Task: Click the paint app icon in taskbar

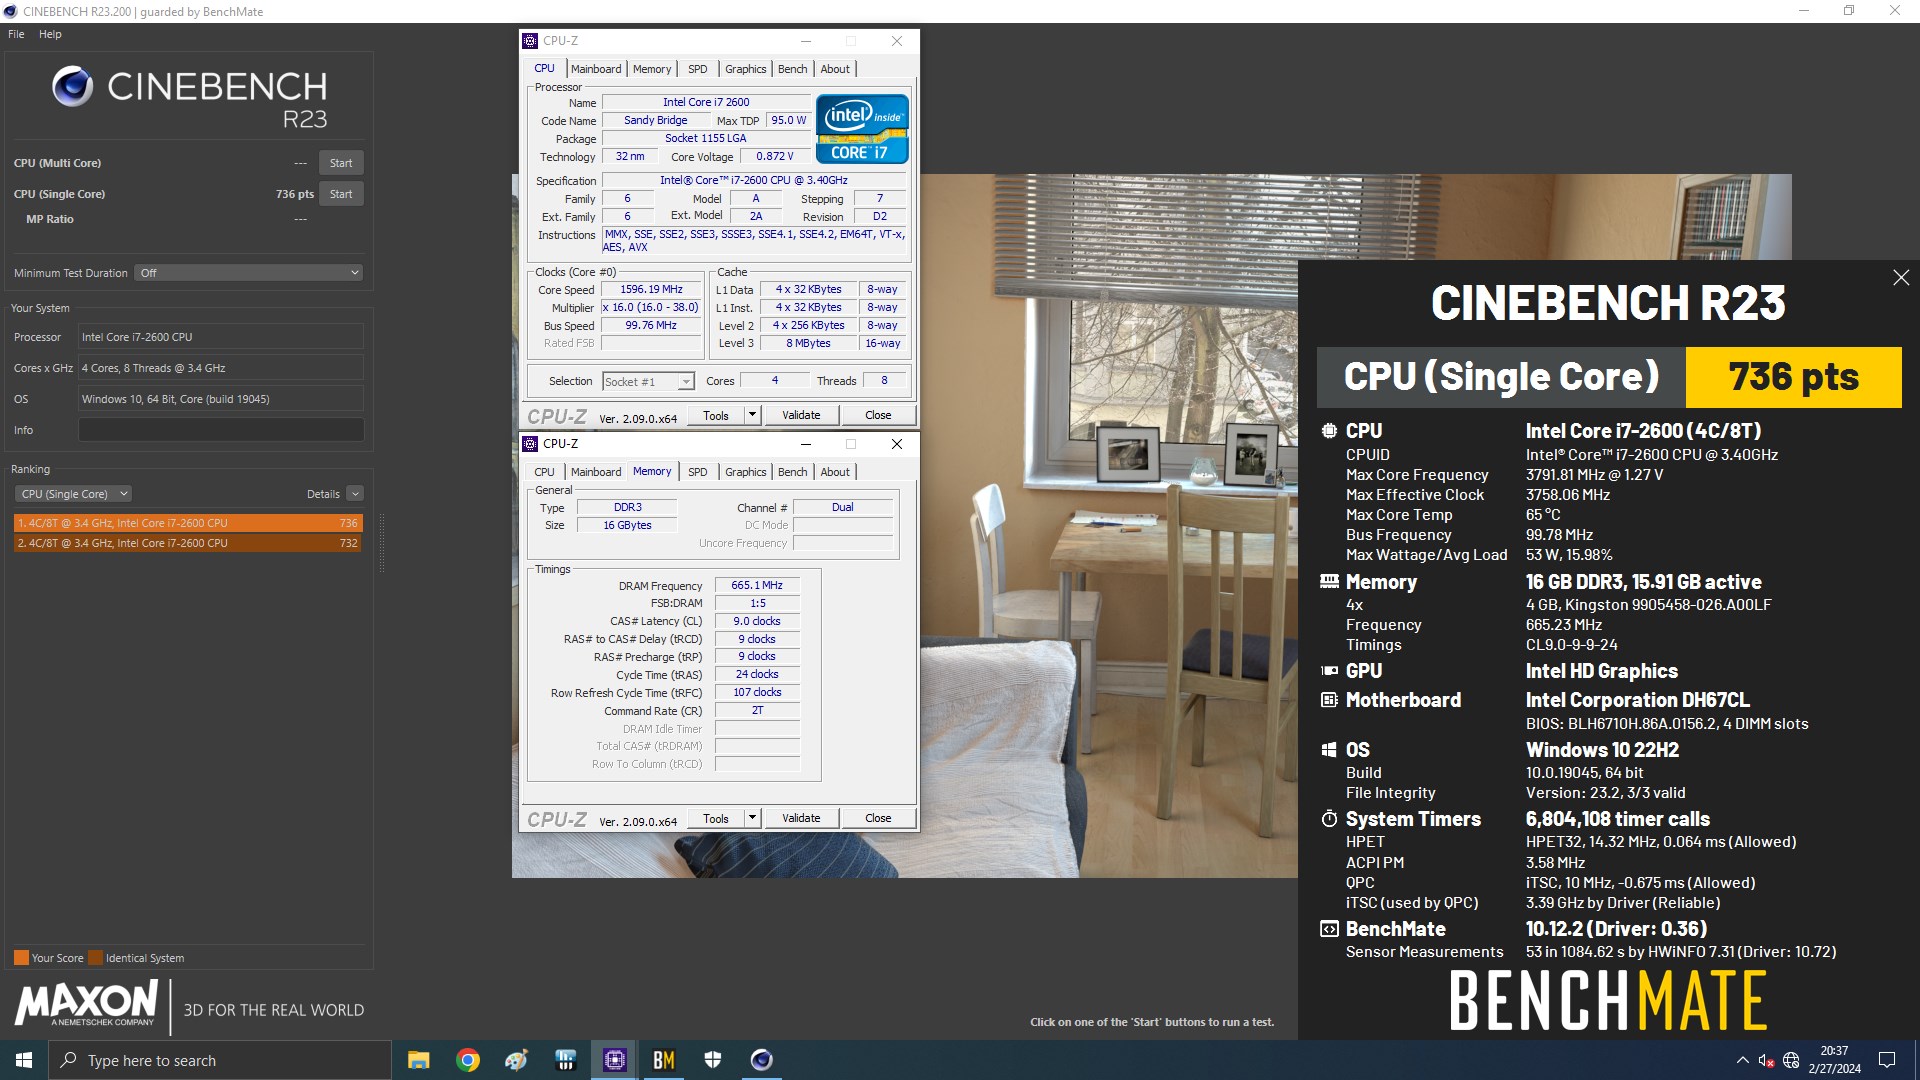Action: tap(517, 1060)
